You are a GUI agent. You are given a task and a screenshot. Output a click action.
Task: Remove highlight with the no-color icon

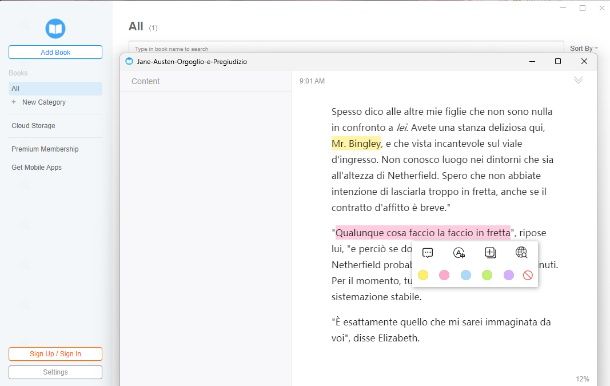(x=528, y=275)
